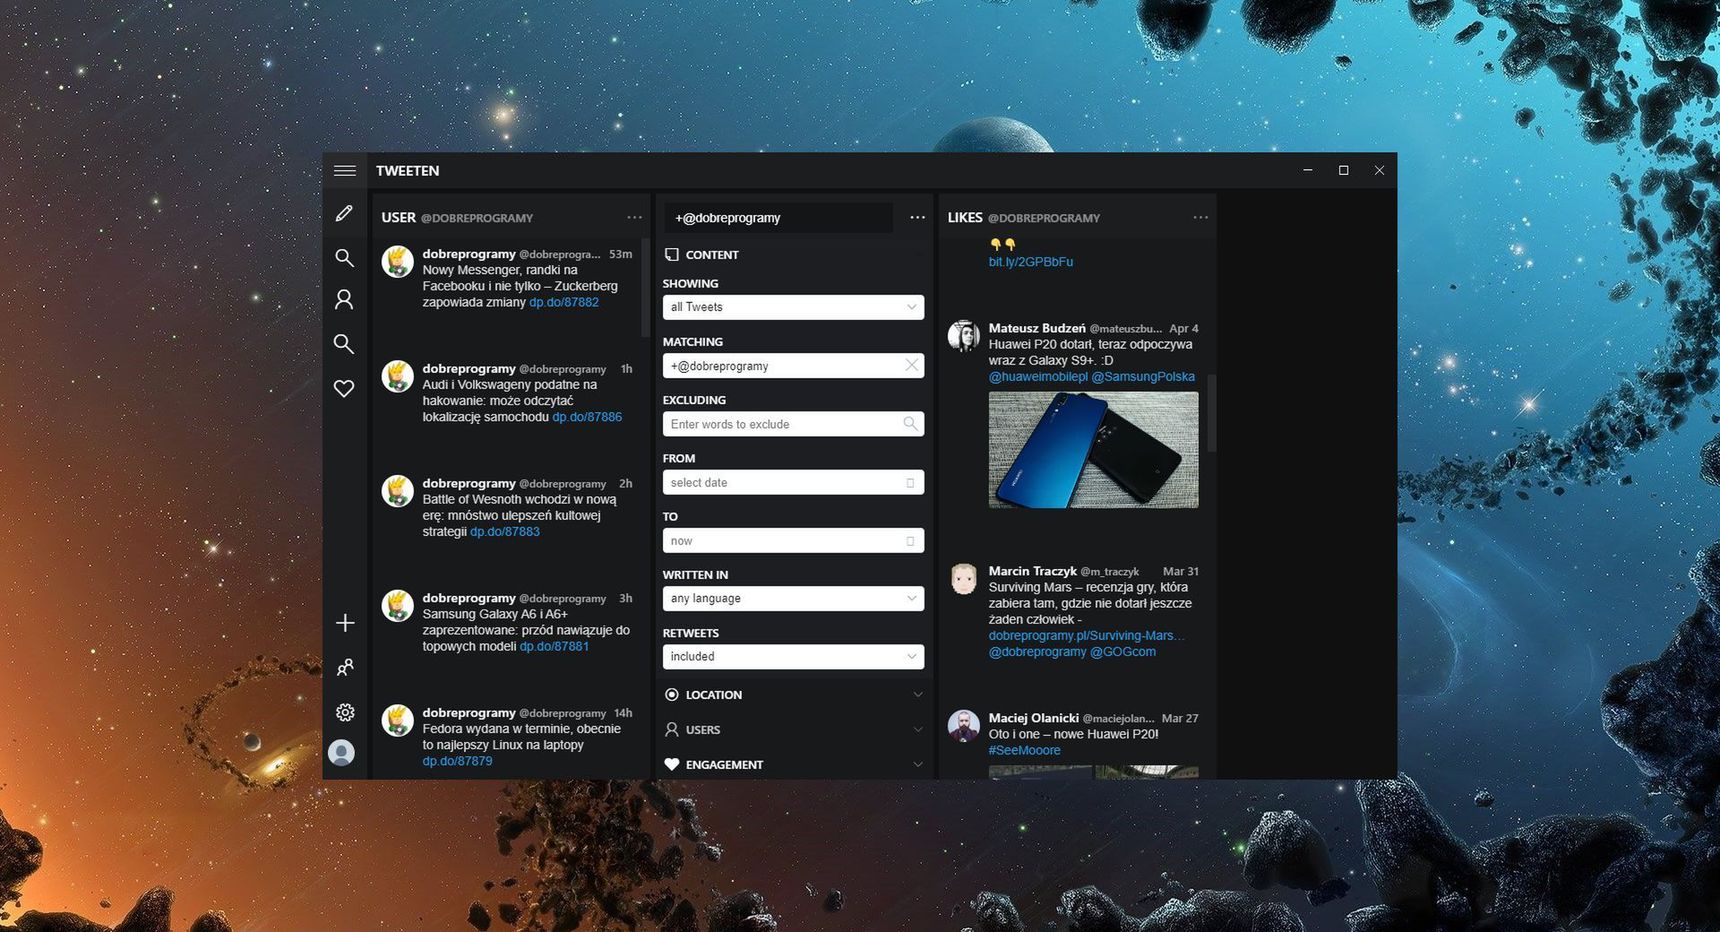The image size is (1720, 932).
Task: Click dobreprogramy avatar on the 53m tweet
Action: (x=398, y=262)
